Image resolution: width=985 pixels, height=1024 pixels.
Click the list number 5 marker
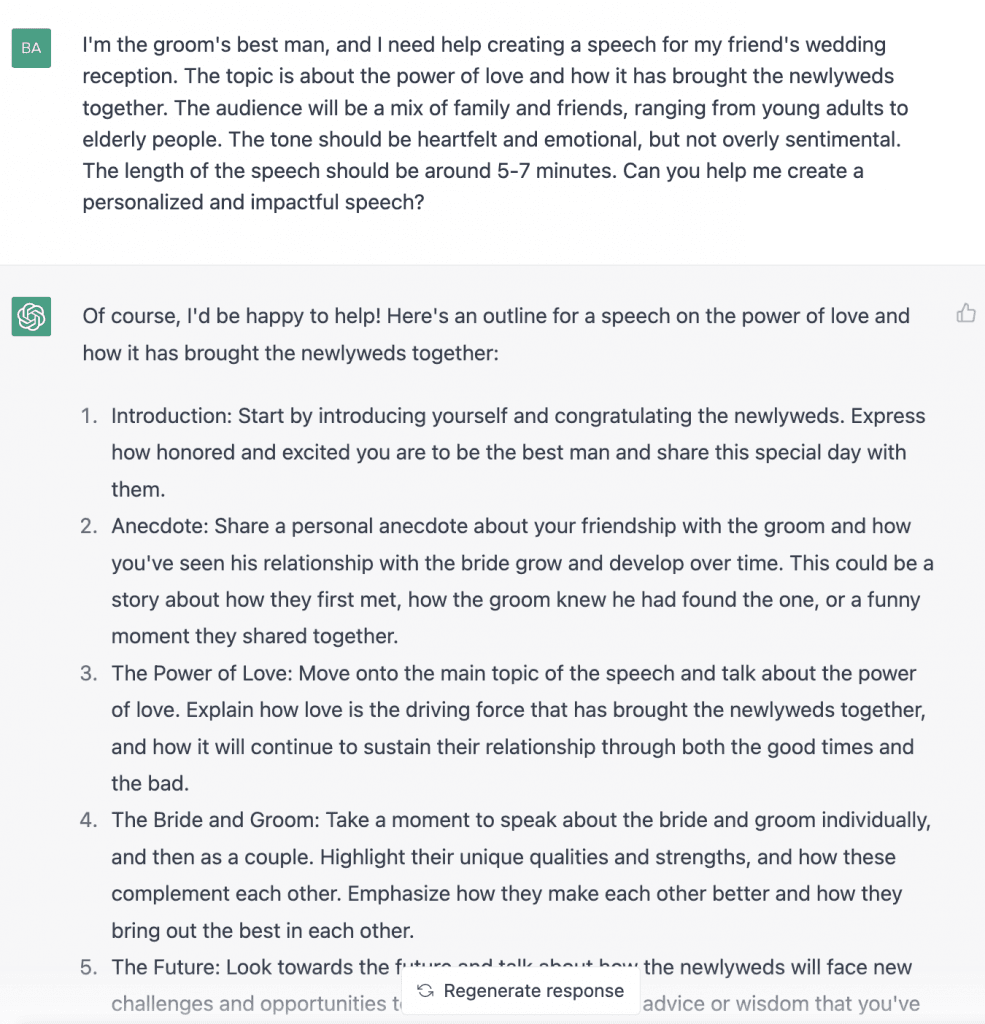coord(90,967)
